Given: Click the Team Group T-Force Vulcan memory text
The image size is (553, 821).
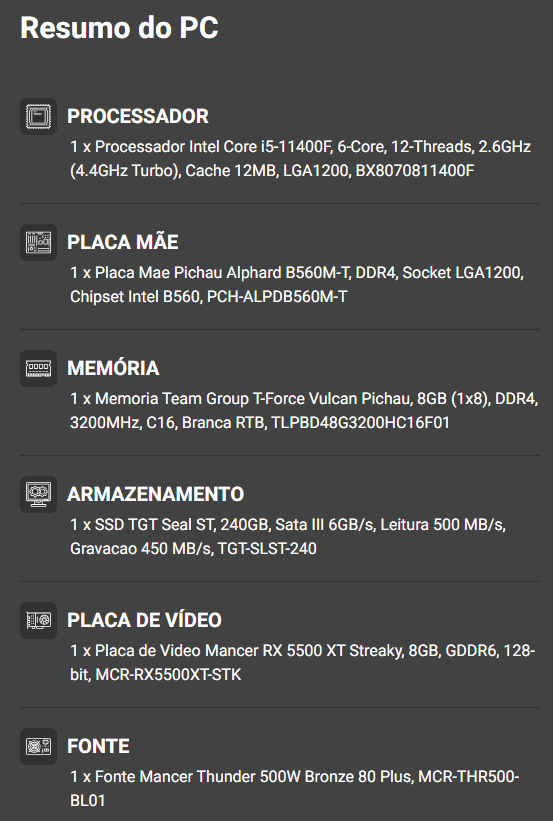Looking at the screenshot, I should pos(304,410).
